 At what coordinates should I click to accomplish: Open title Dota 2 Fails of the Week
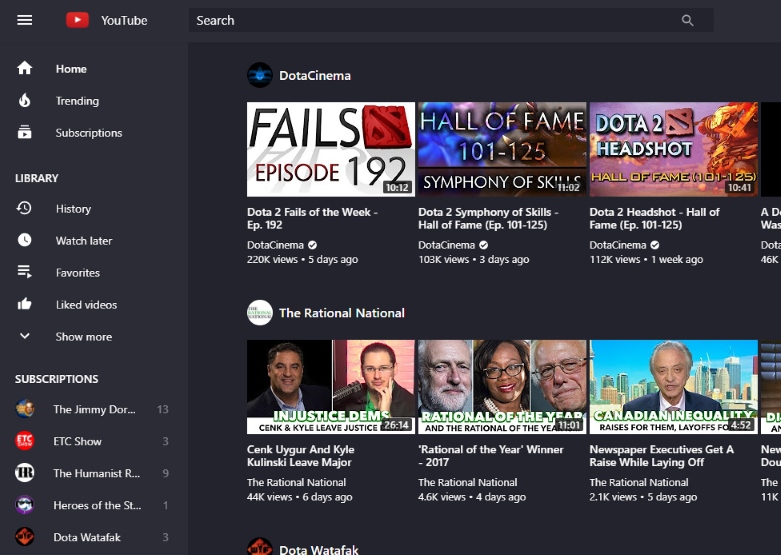pyautogui.click(x=312, y=218)
